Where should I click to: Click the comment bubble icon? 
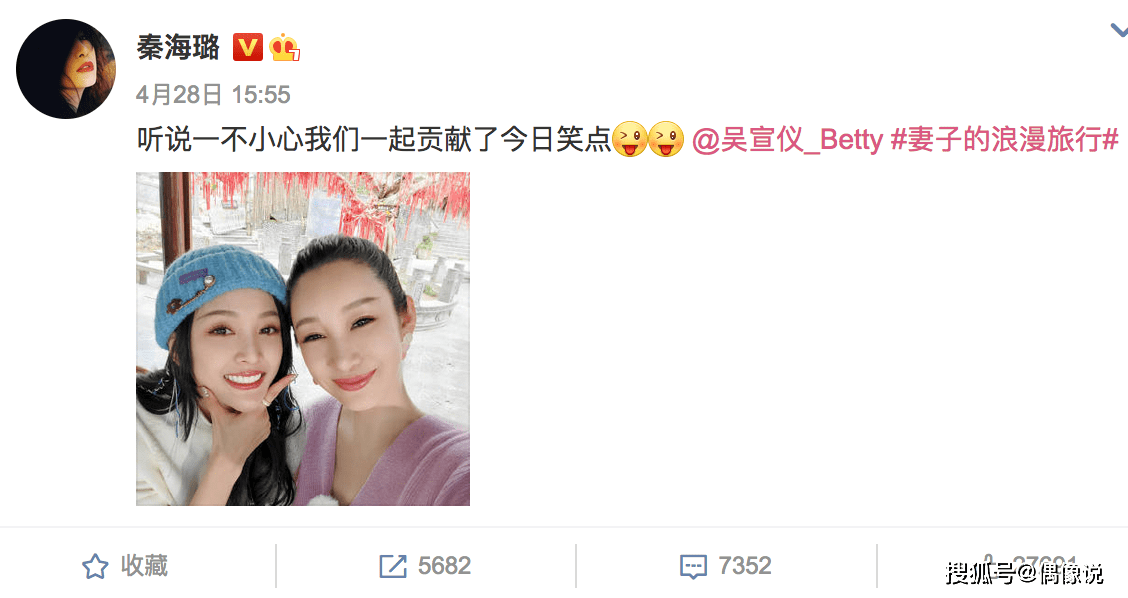coord(693,566)
